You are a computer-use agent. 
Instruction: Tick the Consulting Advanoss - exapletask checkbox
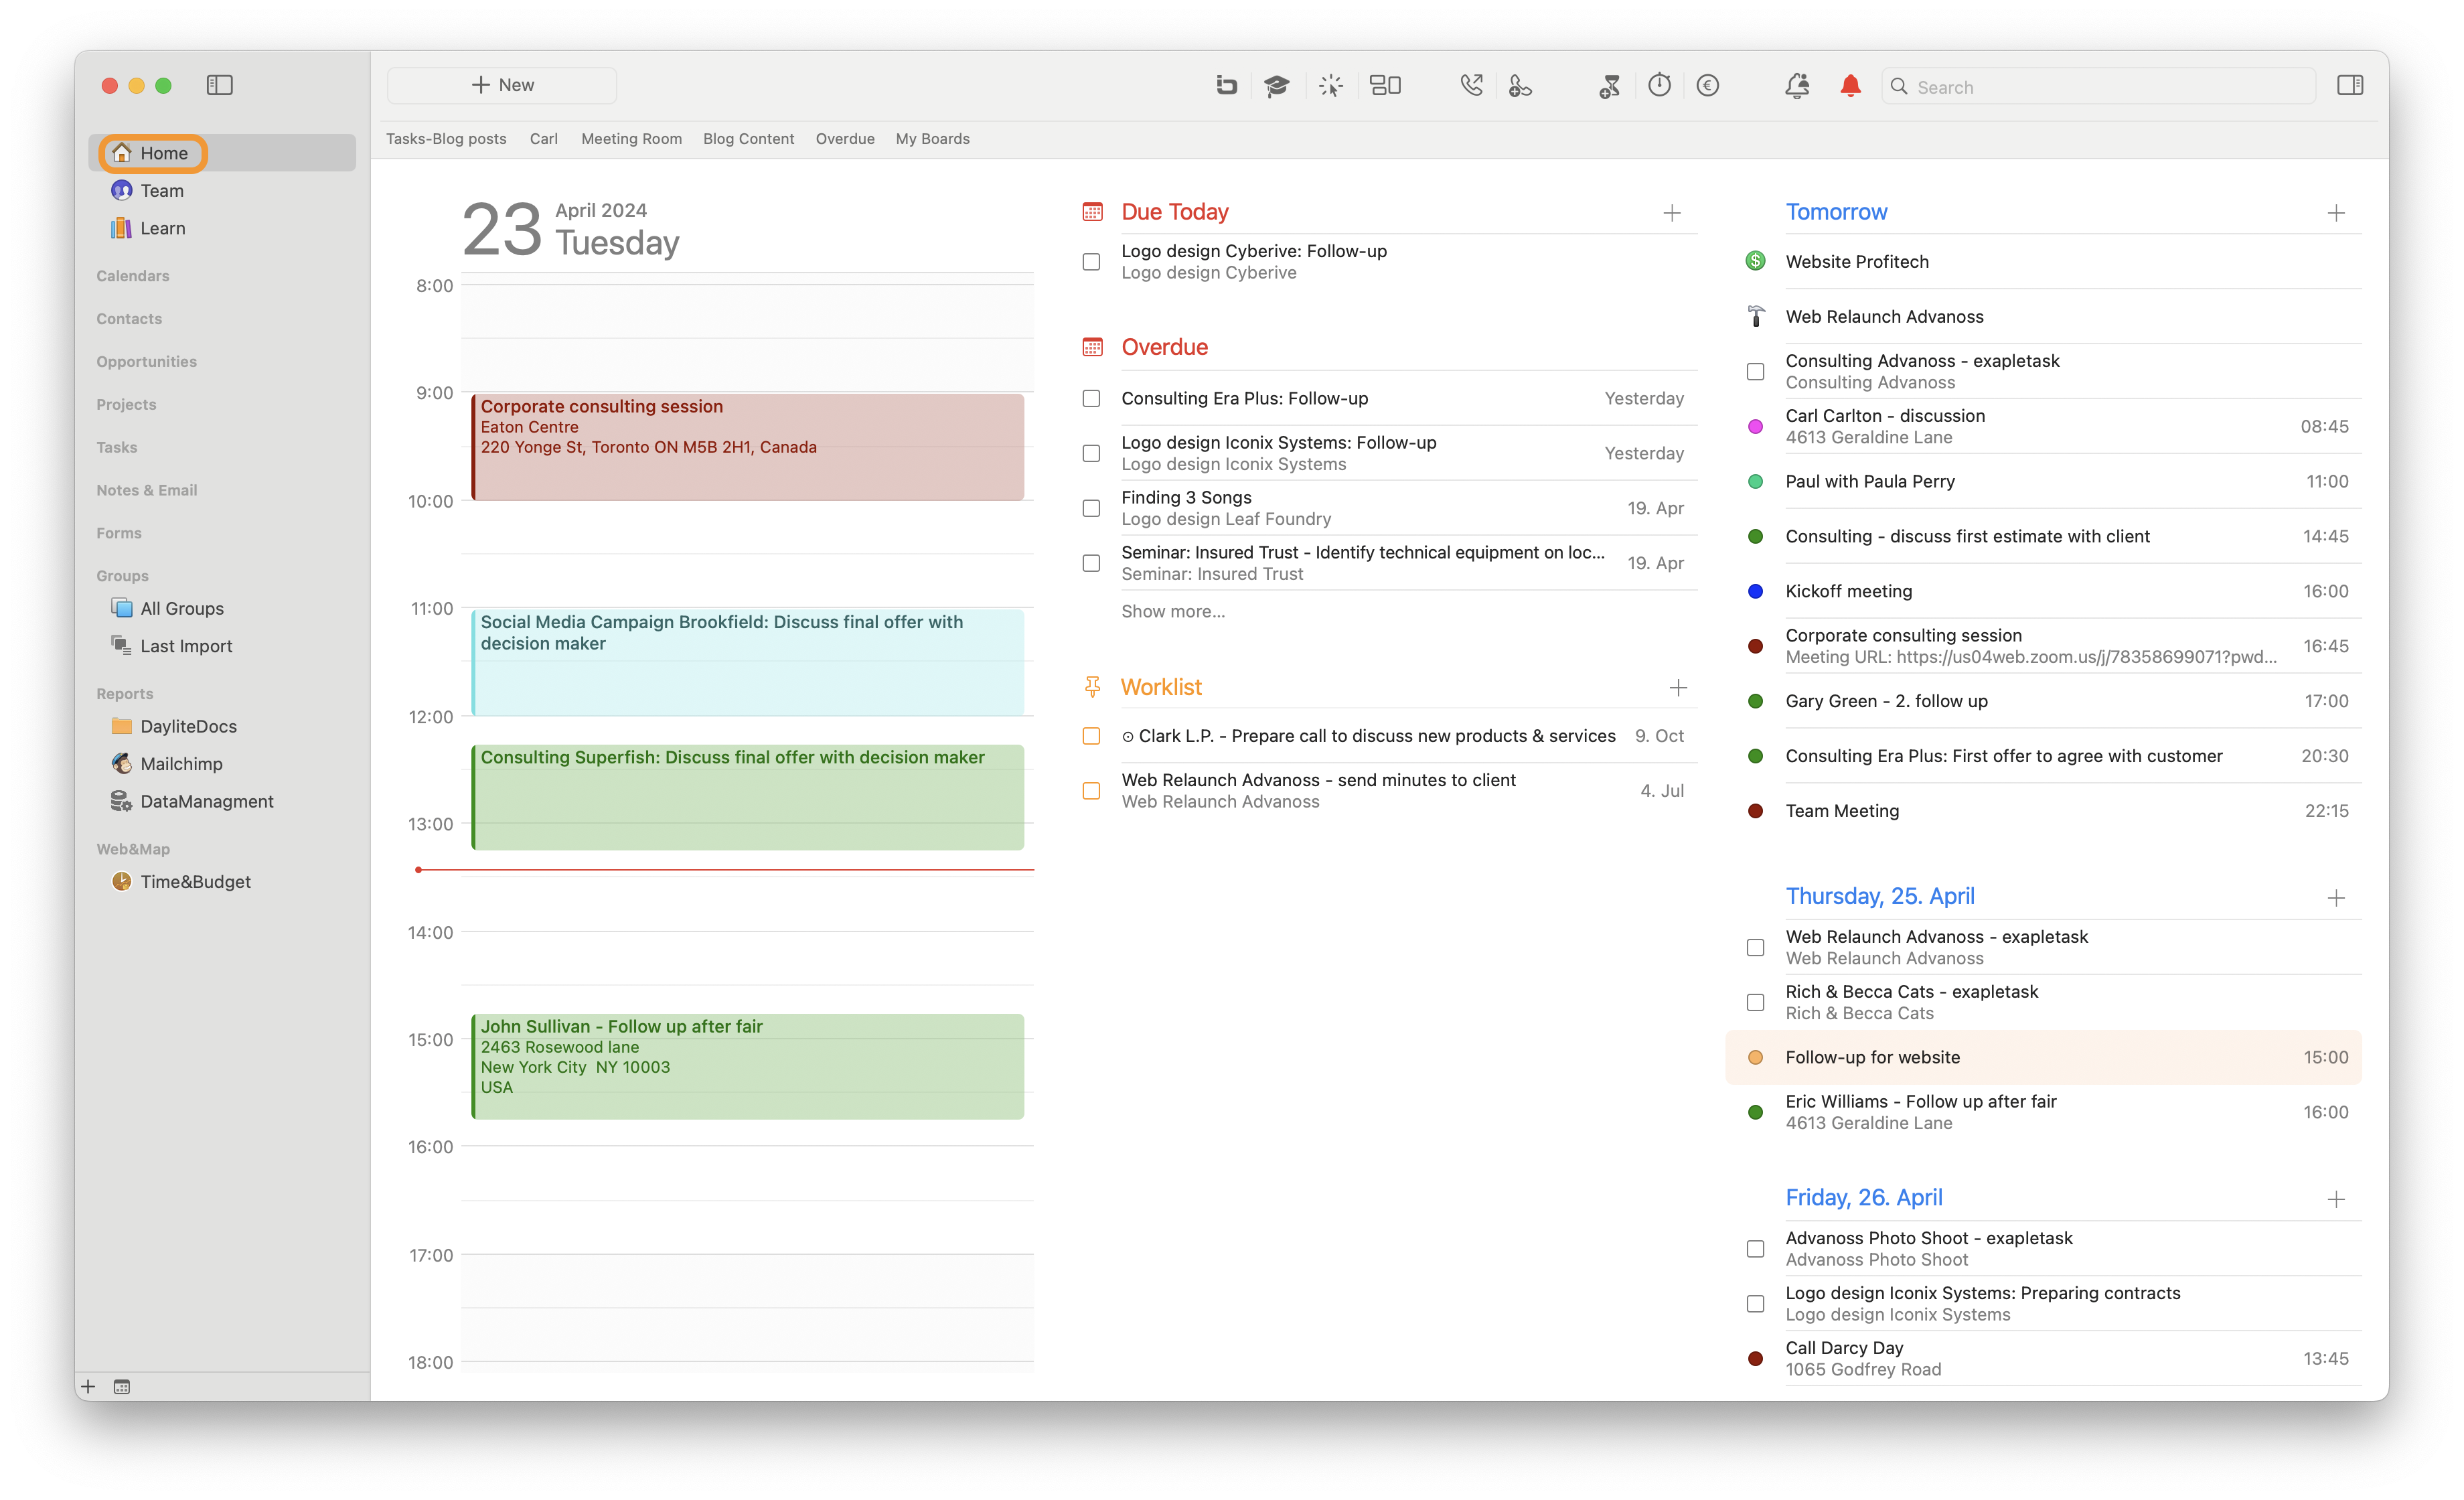pyautogui.click(x=1756, y=372)
